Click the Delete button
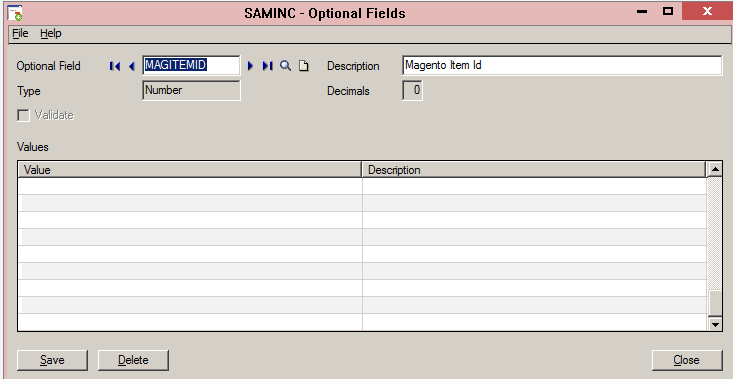Viewport: 733px width, 379px height. tap(133, 360)
